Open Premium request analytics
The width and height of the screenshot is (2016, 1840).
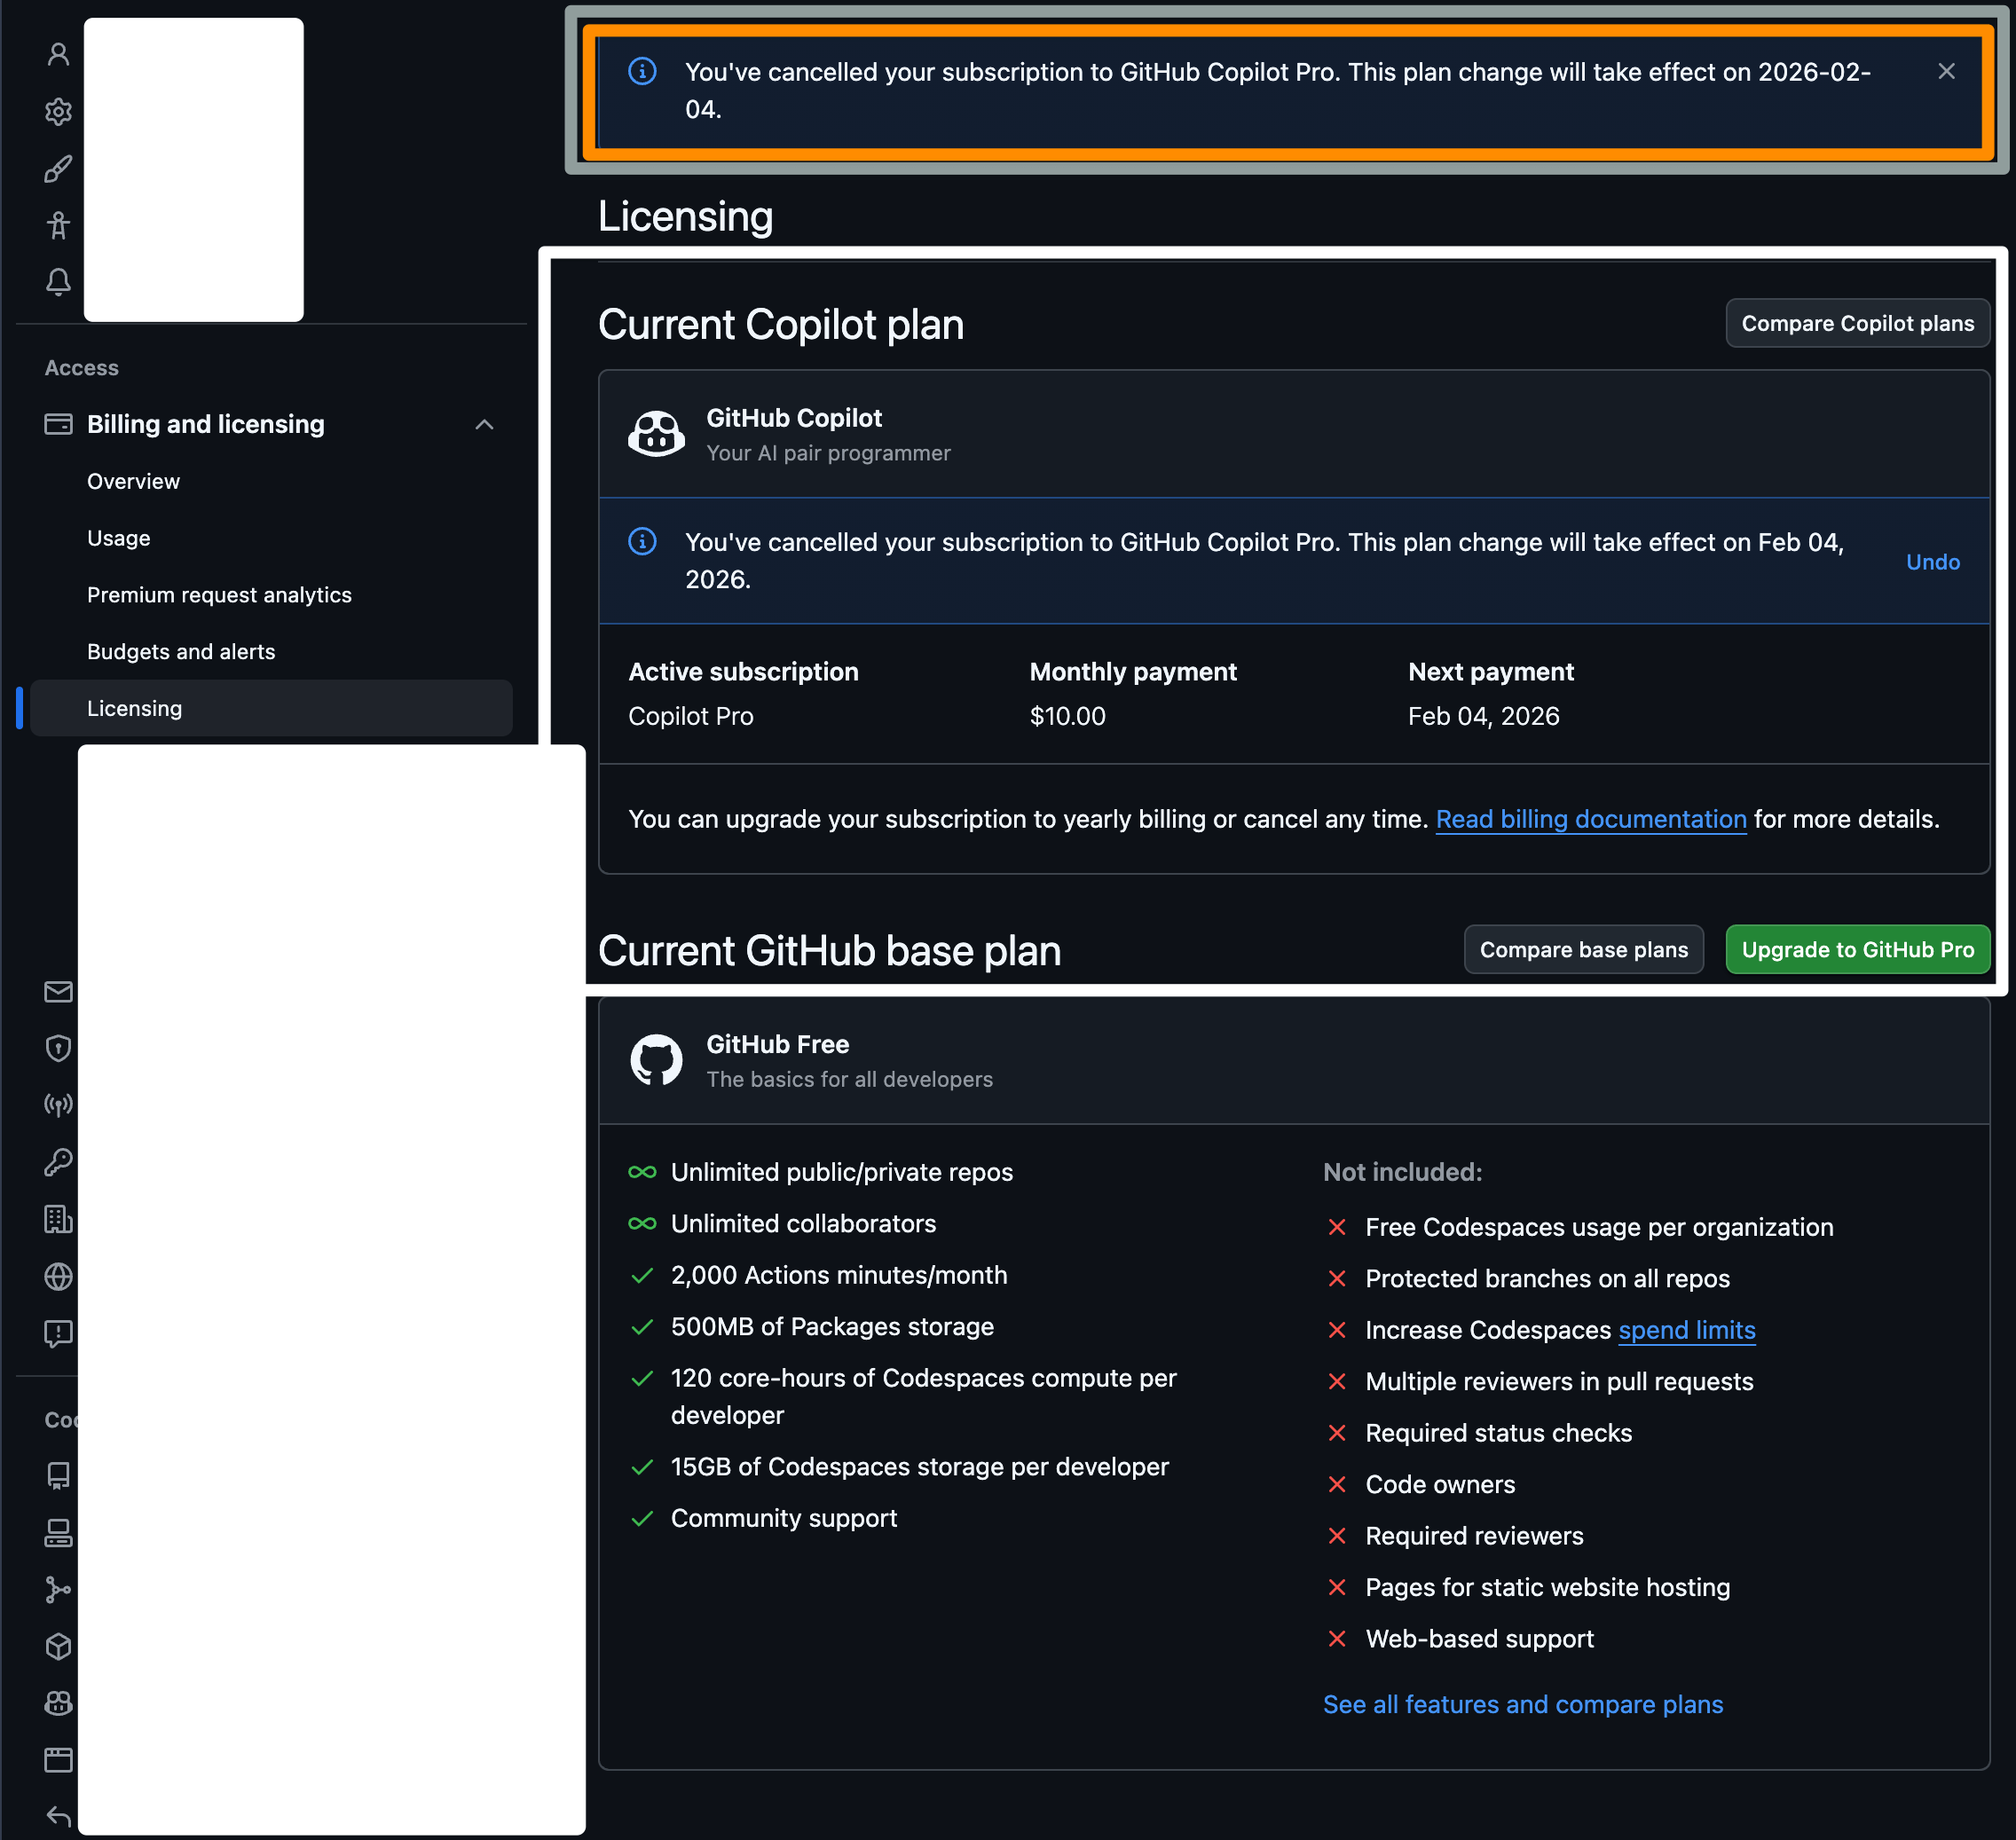219,595
